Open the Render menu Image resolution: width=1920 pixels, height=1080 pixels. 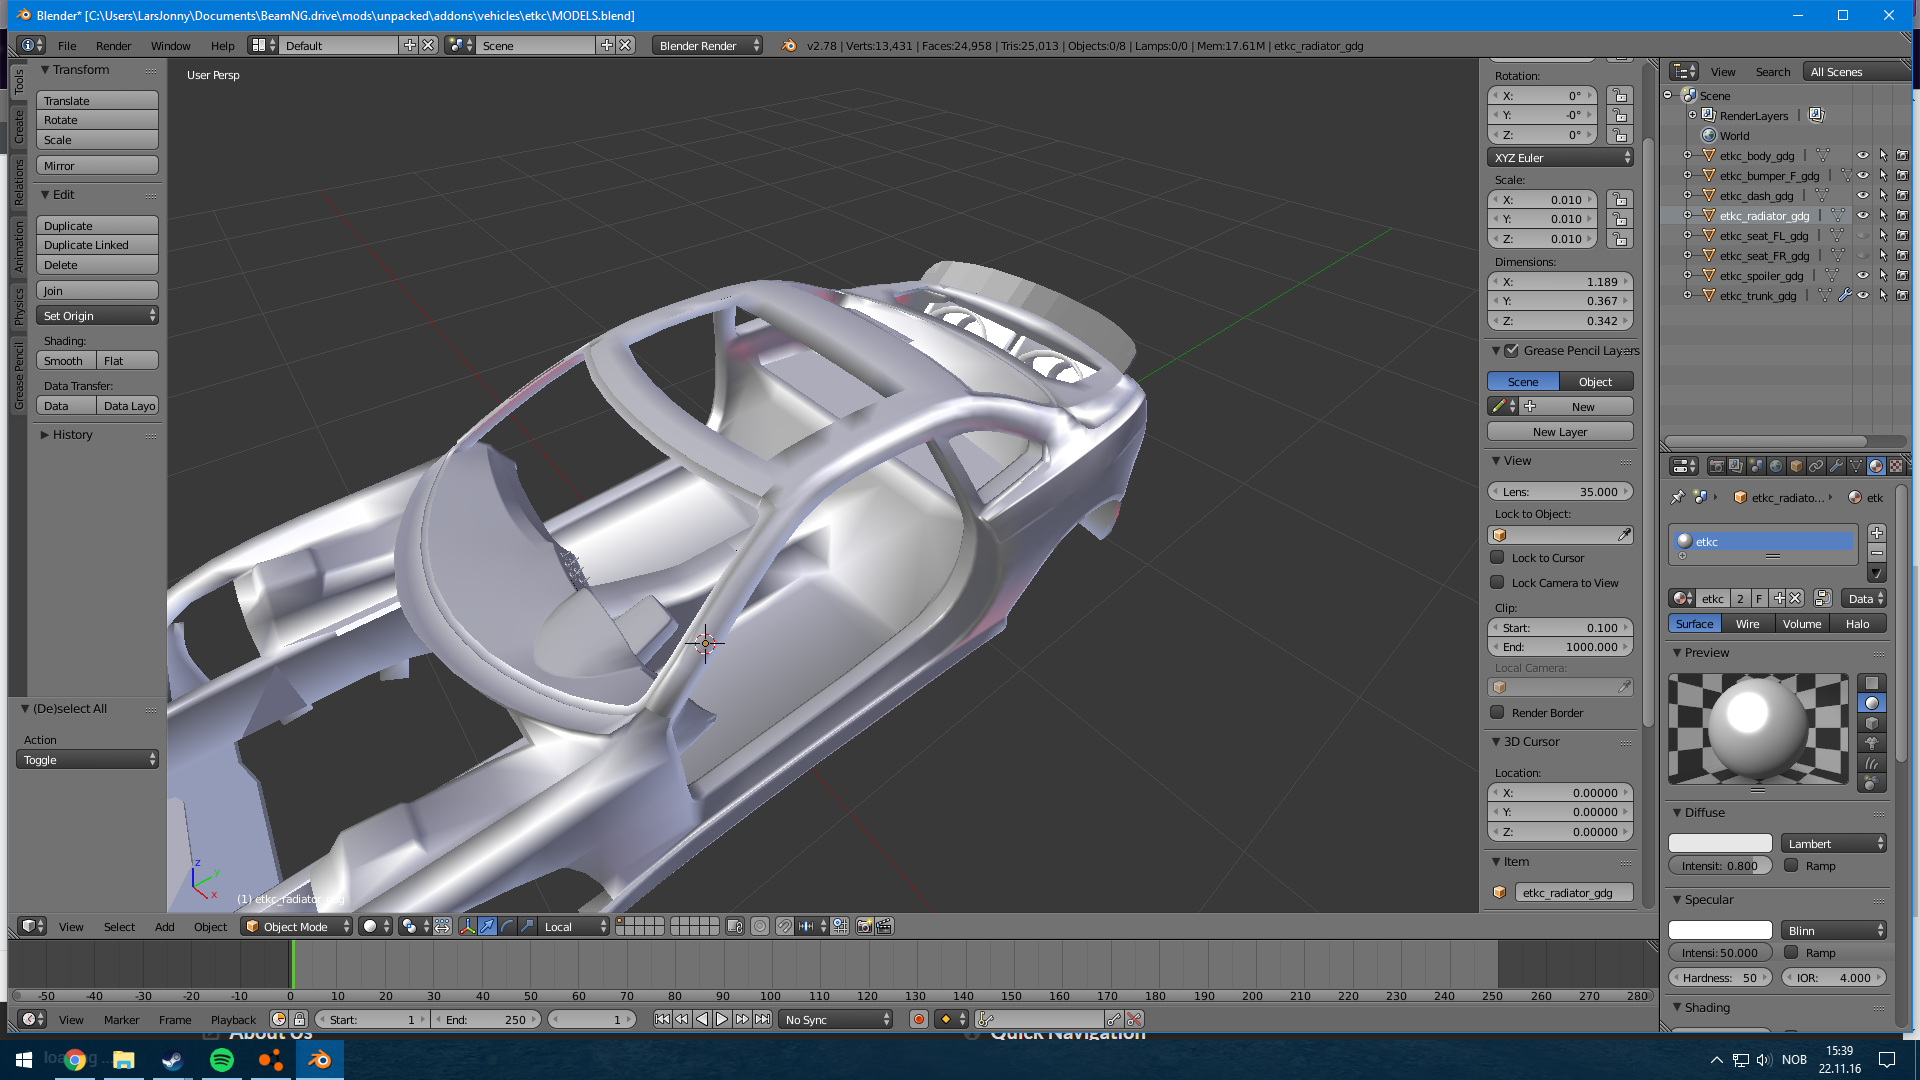pyautogui.click(x=113, y=46)
